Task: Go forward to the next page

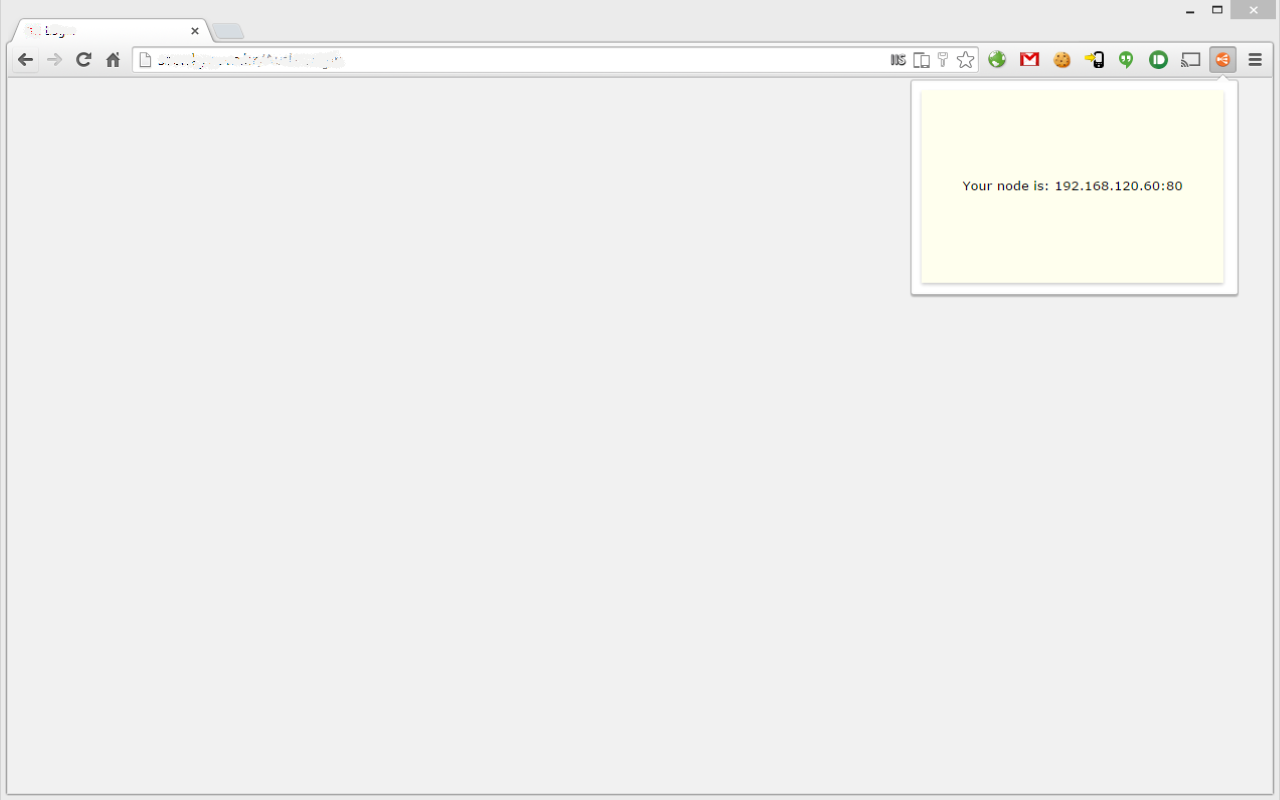Action: pos(55,60)
